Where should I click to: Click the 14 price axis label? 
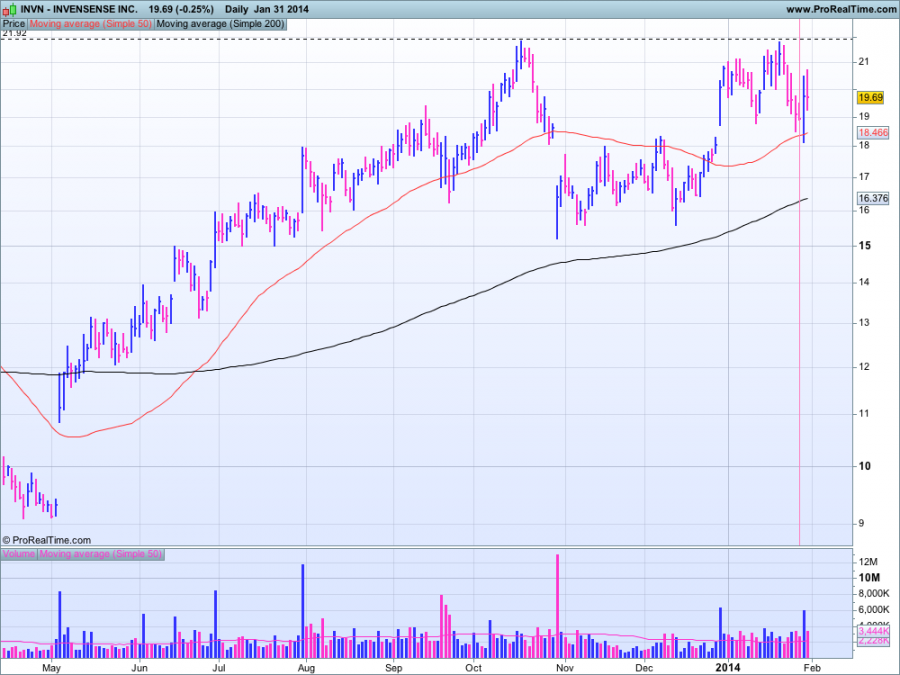click(x=863, y=282)
